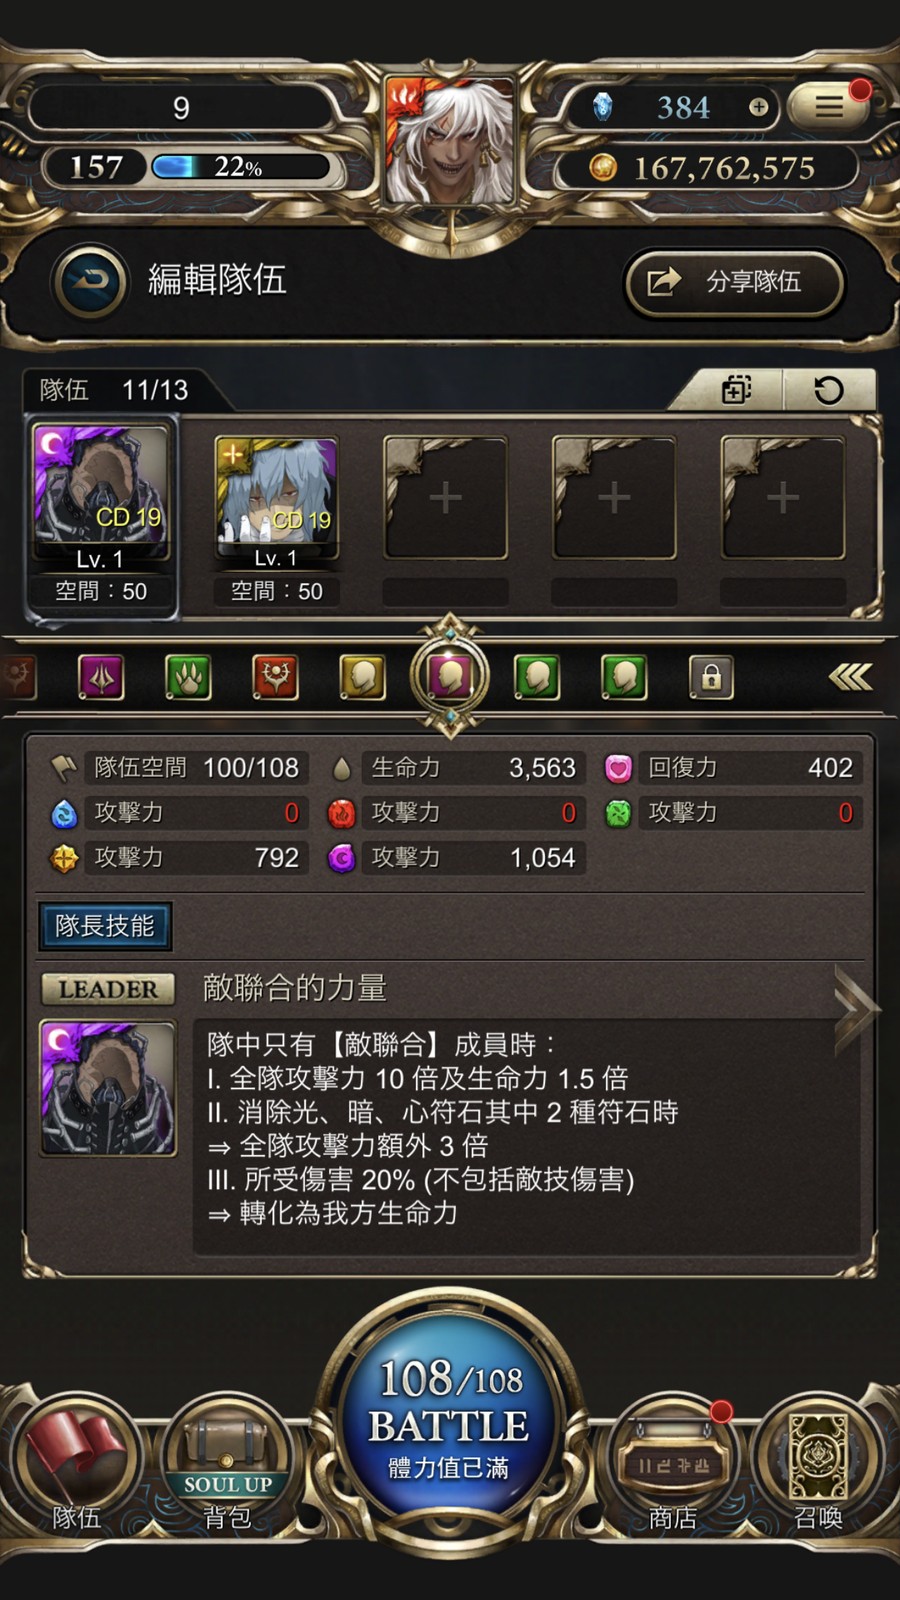Viewport: 900px width, 1600px height.
Task: Select the green paw team icon
Action: [188, 678]
